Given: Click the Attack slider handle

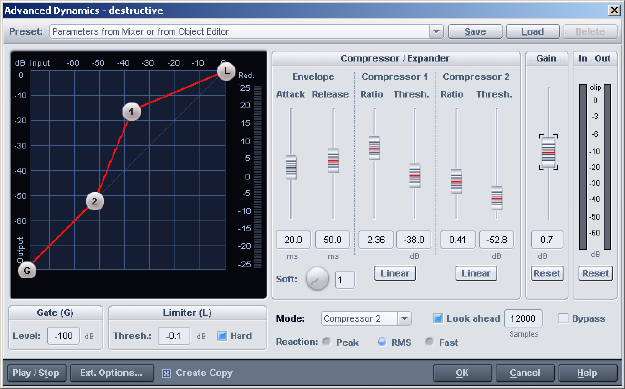Looking at the screenshot, I should (291, 167).
